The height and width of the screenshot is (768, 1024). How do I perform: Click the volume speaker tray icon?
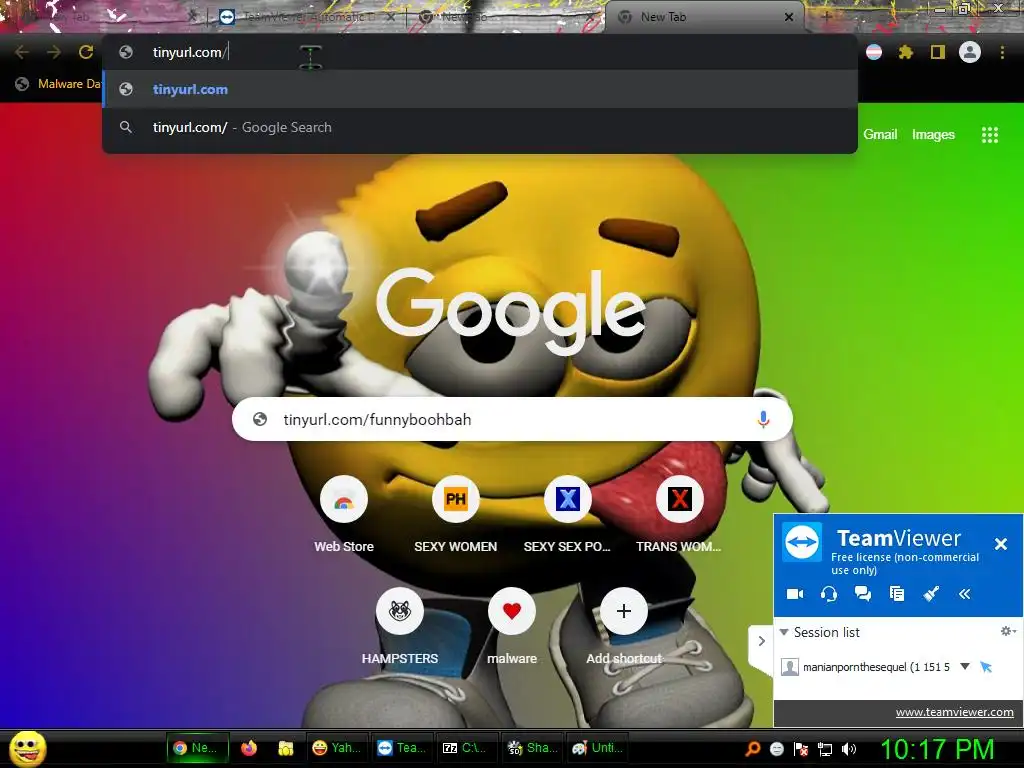pos(849,749)
